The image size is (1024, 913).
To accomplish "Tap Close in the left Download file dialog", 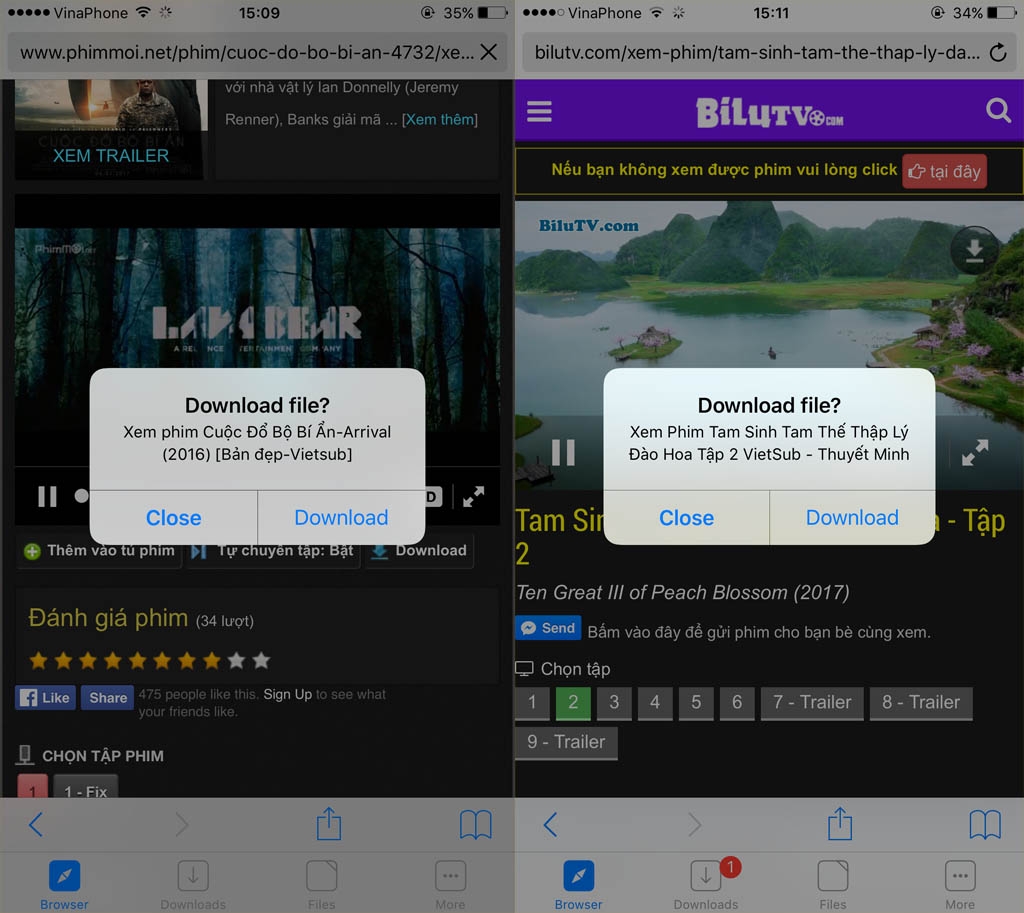I will (x=173, y=518).
